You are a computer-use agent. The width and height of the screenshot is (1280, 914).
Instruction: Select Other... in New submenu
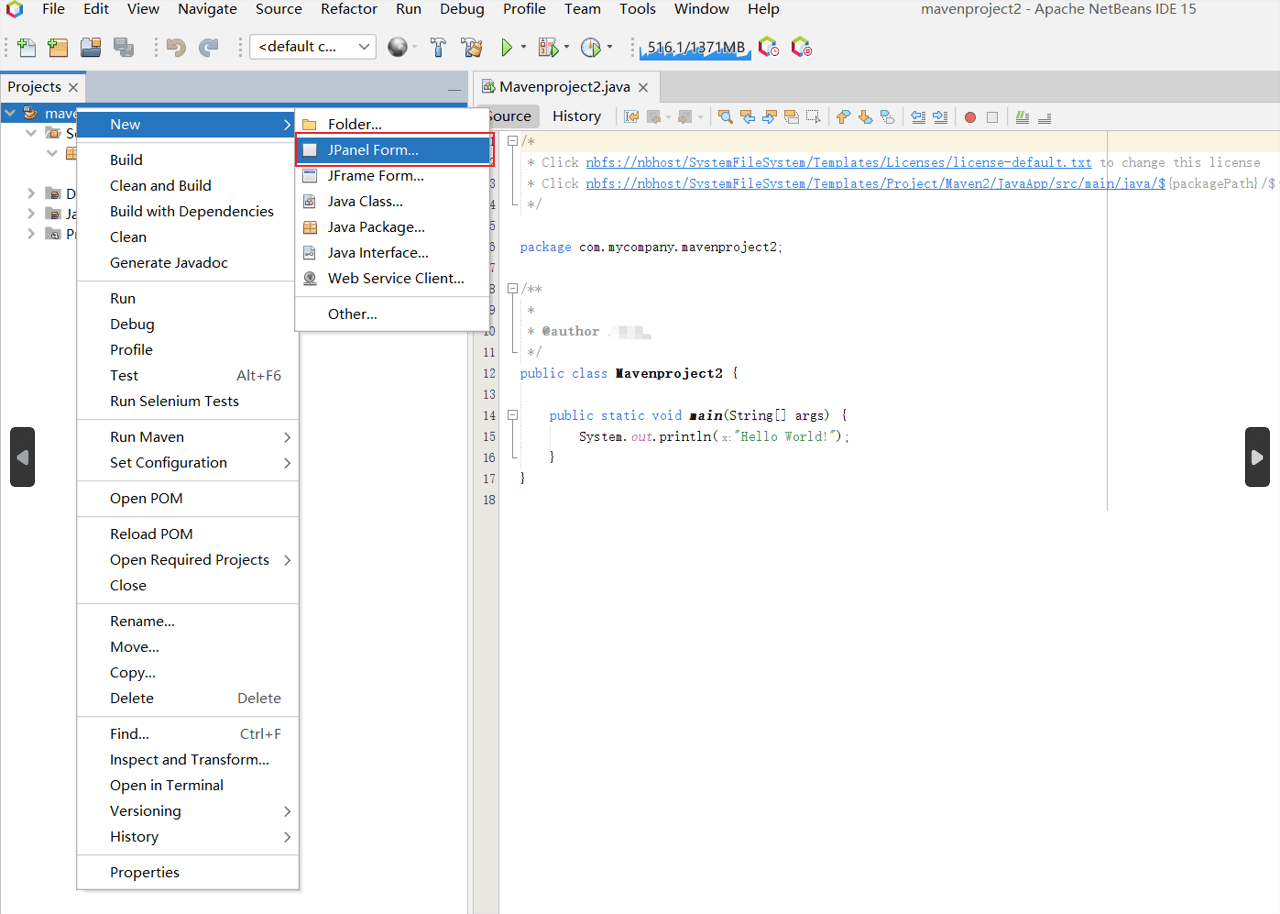[x=393, y=314]
